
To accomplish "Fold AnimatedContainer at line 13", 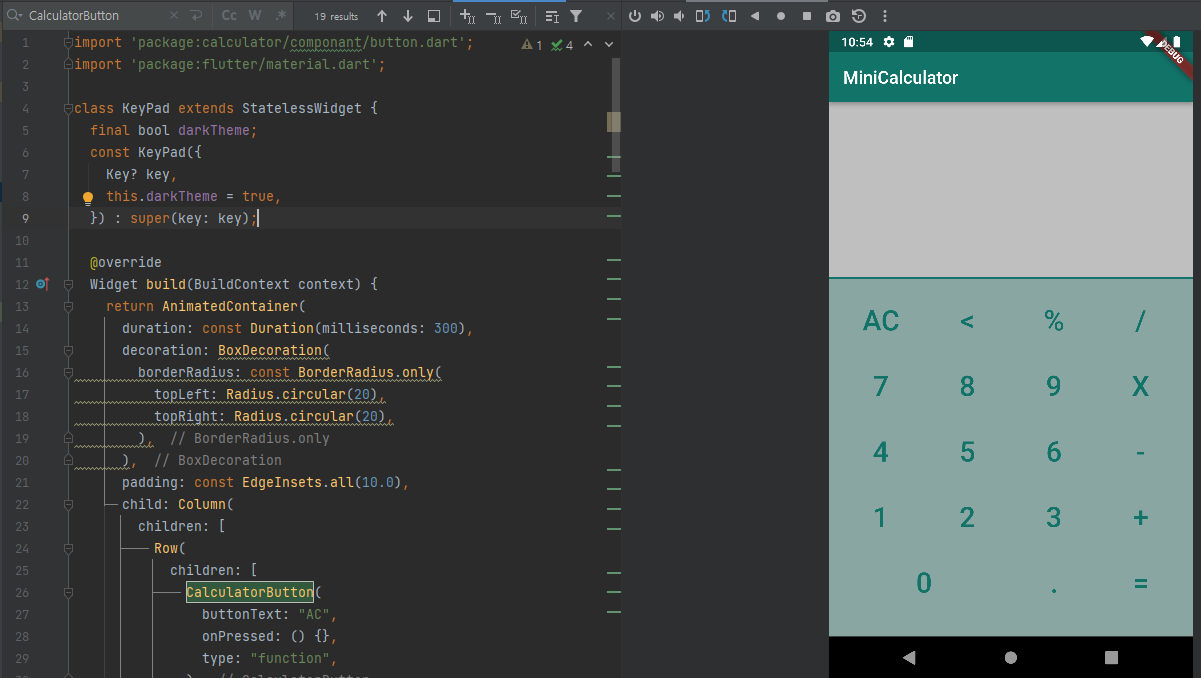I will pyautogui.click(x=68, y=306).
